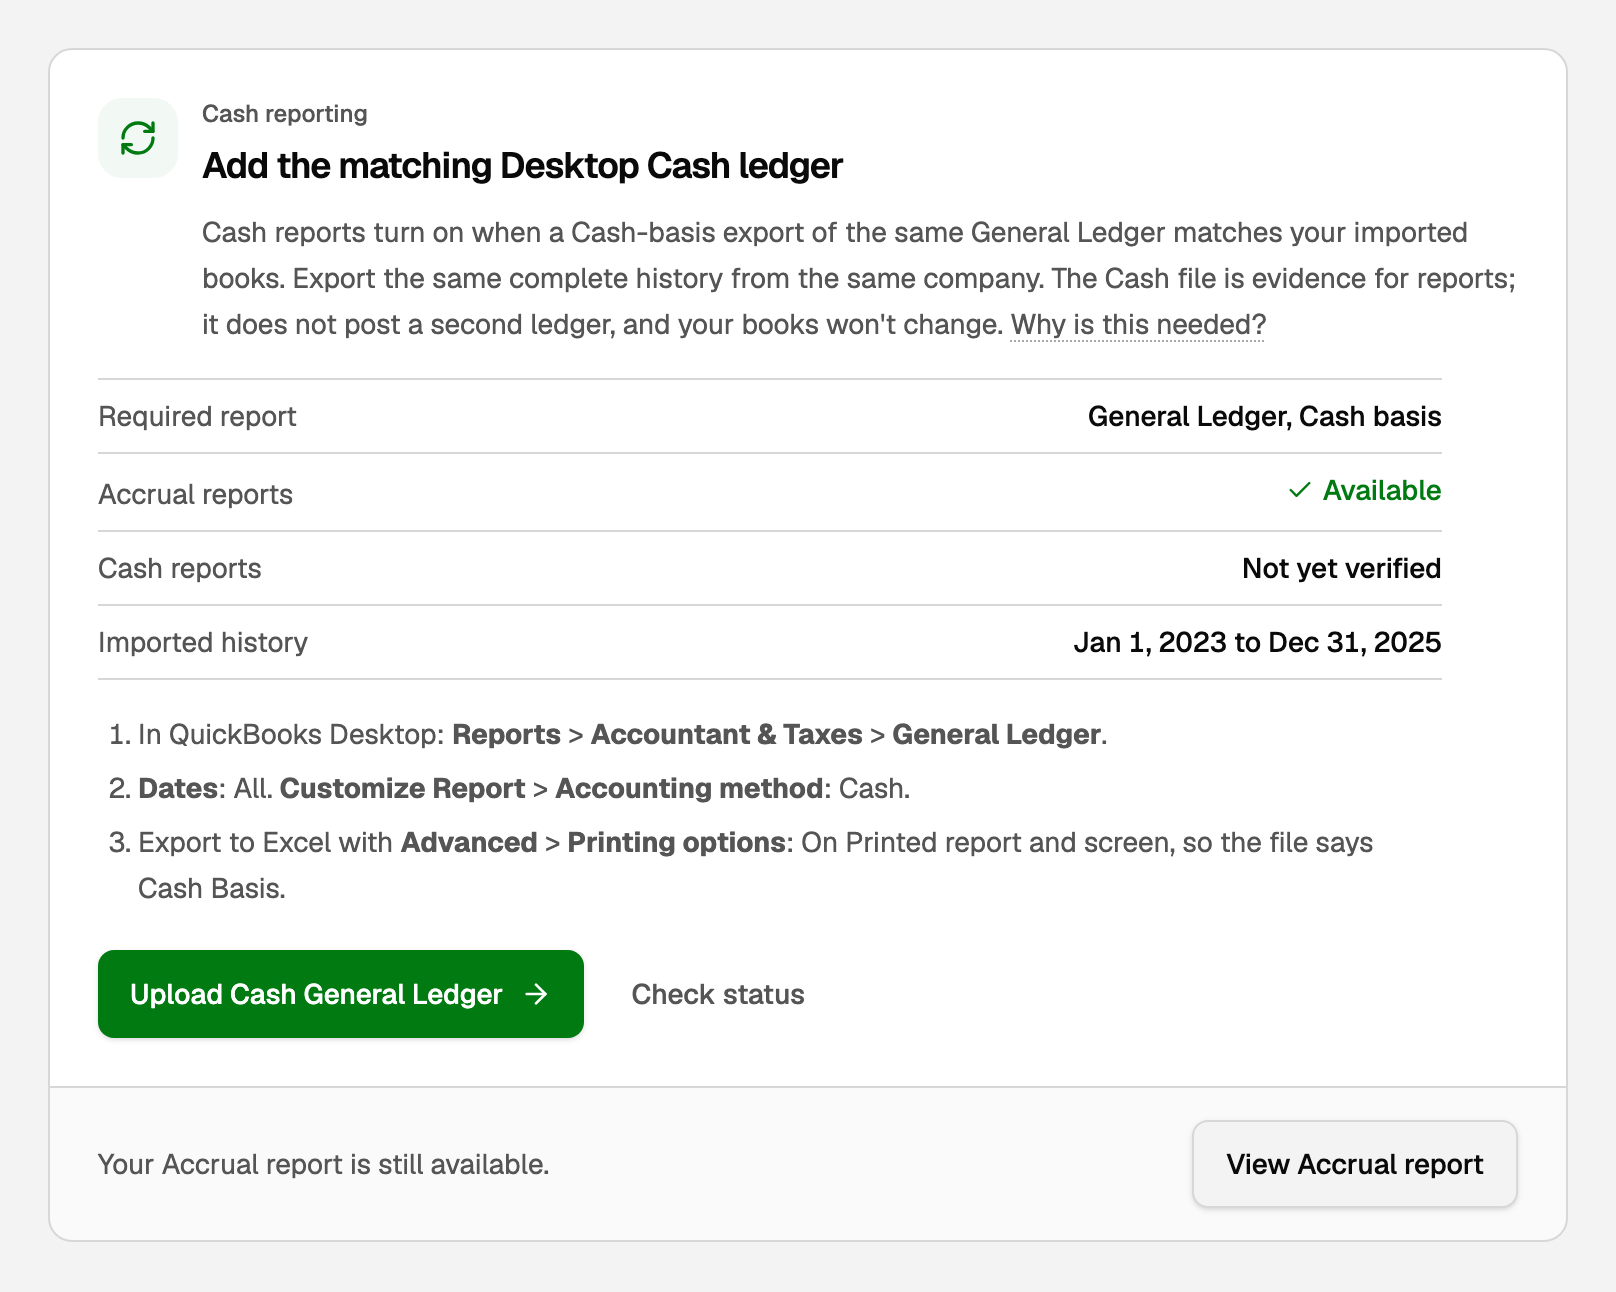This screenshot has height=1292, width=1616.
Task: Select 'Jan 1, 2023 to Dec 31, 2025' value
Action: tap(1257, 642)
